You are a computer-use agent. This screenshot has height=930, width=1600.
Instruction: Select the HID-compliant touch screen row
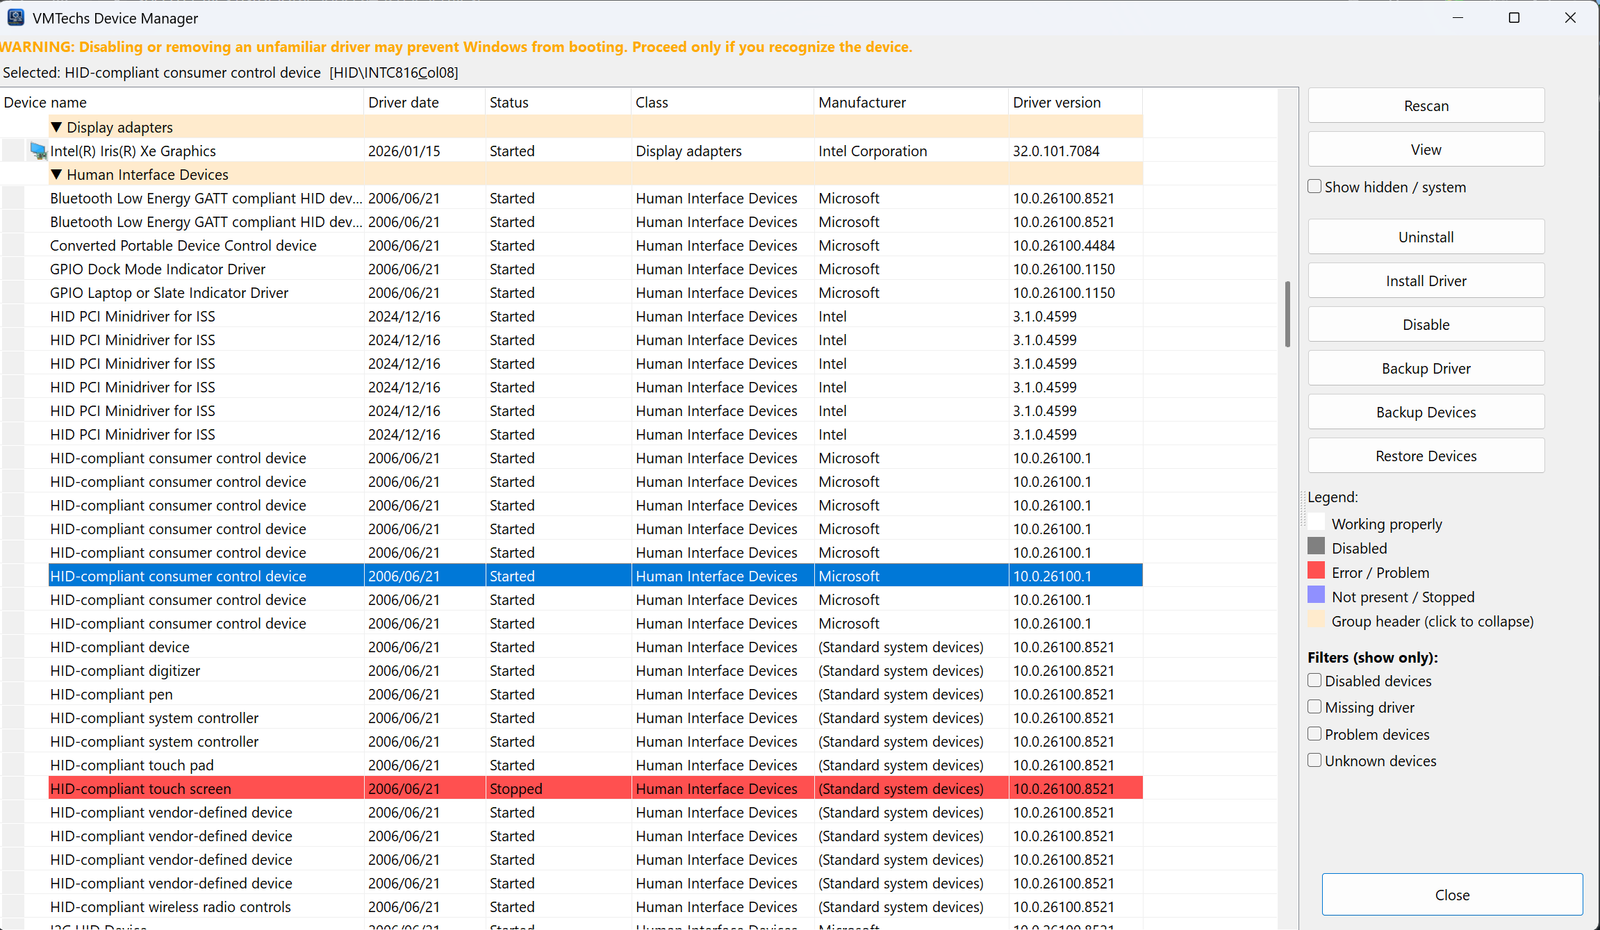pos(595,788)
